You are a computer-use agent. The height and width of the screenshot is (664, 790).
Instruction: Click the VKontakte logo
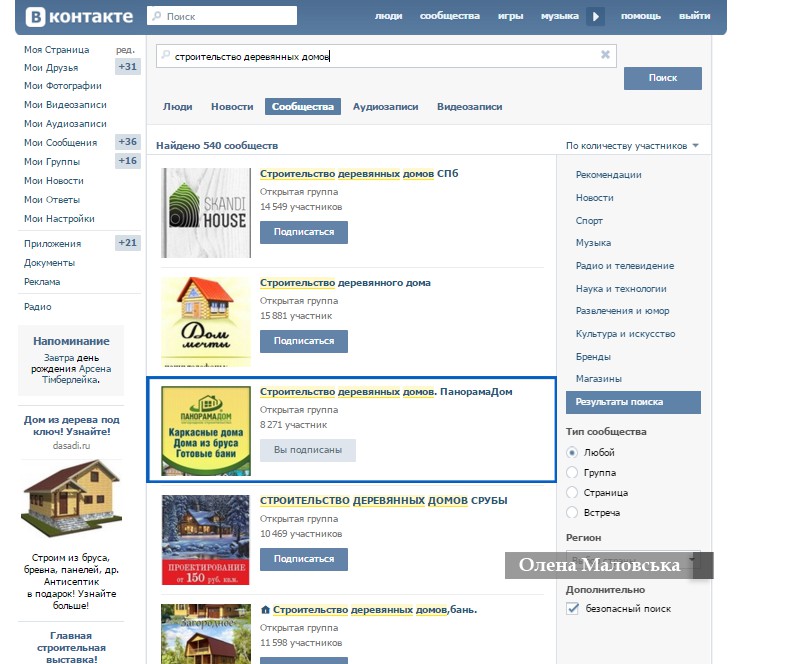[80, 16]
